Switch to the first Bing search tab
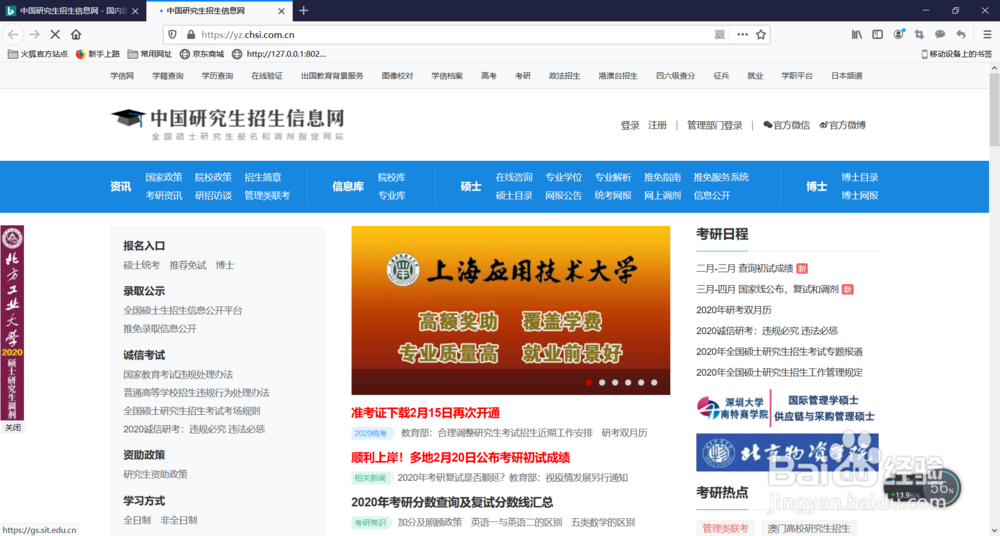The height and width of the screenshot is (536, 1000). tap(73, 11)
